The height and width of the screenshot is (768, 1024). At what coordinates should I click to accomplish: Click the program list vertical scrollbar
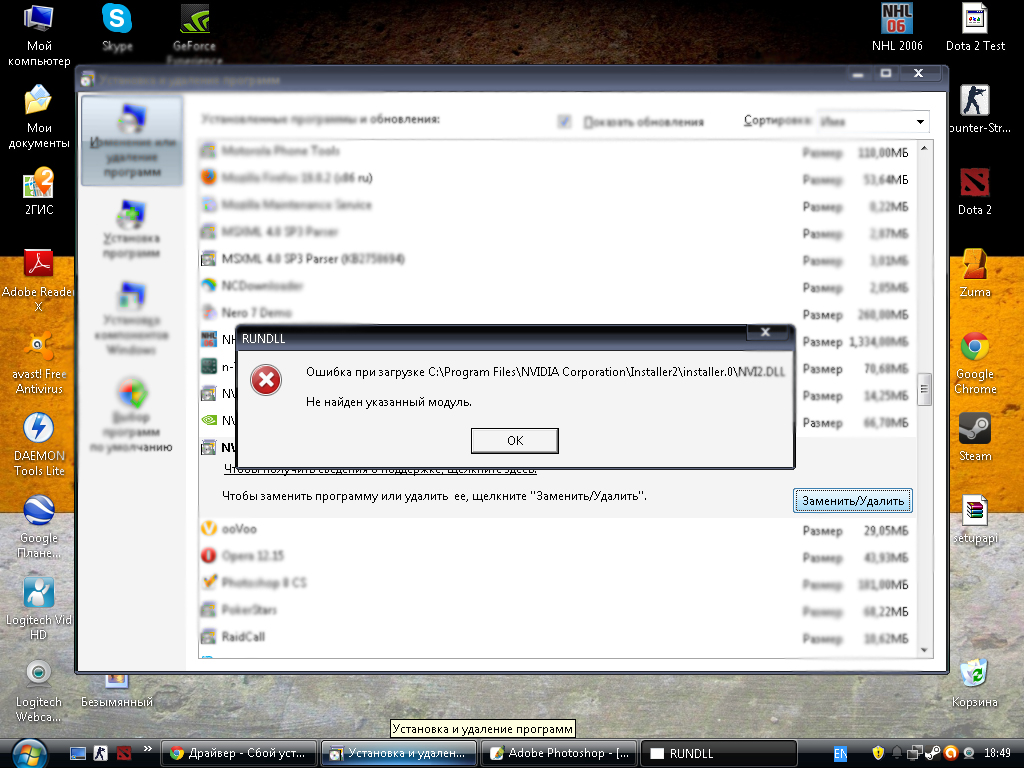(925, 390)
